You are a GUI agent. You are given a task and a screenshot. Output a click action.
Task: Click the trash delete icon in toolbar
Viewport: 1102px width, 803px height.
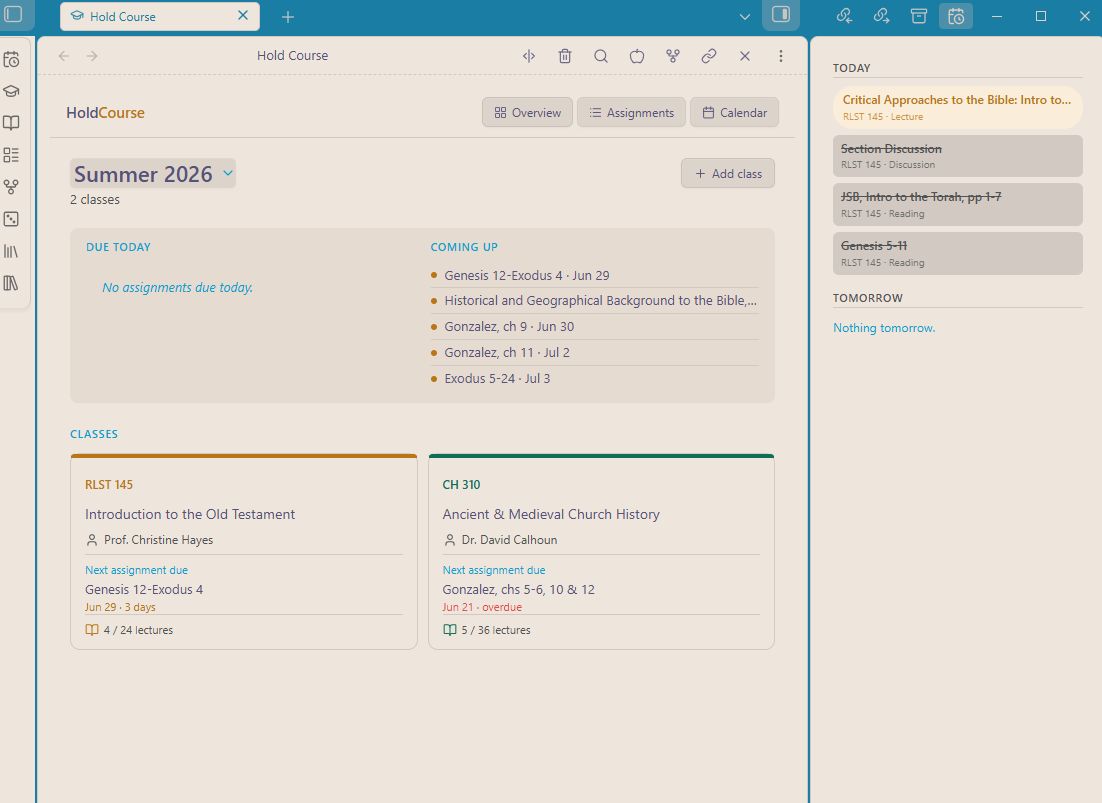tap(565, 56)
